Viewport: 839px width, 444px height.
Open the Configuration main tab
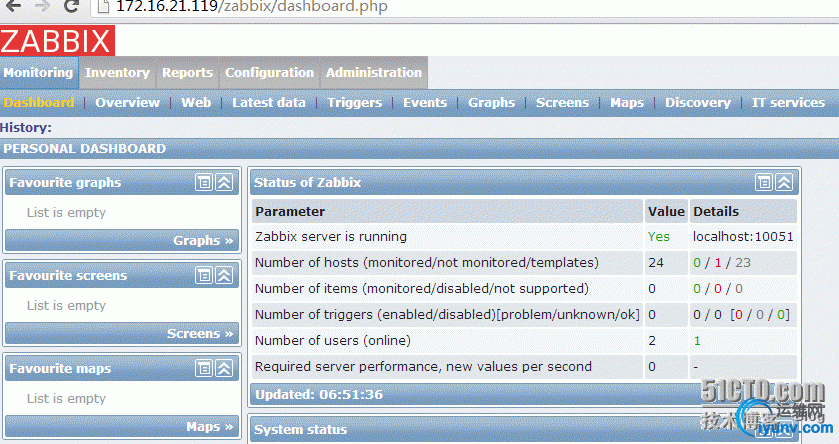[269, 73]
